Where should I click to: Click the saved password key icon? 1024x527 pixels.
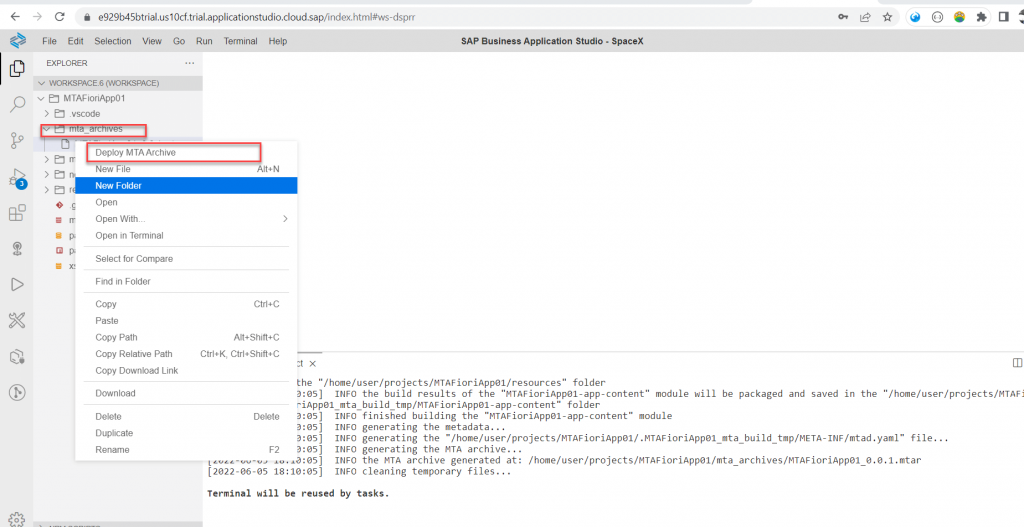pyautogui.click(x=843, y=17)
